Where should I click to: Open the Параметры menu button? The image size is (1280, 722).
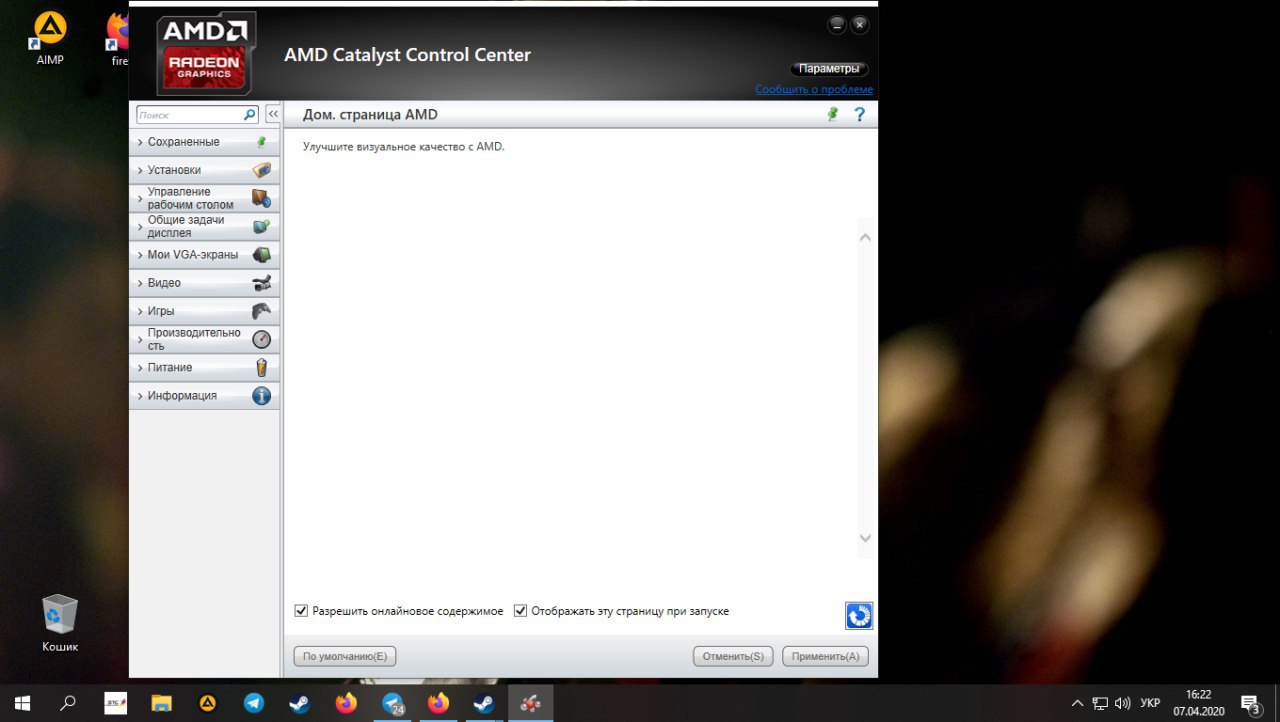829,69
